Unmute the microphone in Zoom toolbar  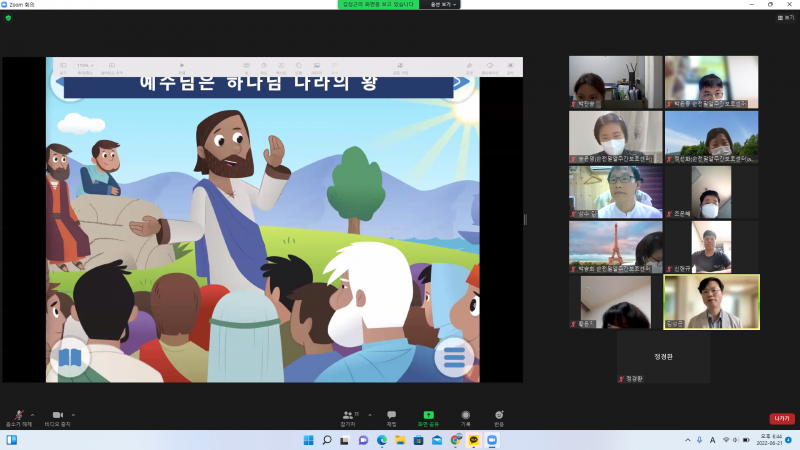(x=19, y=418)
